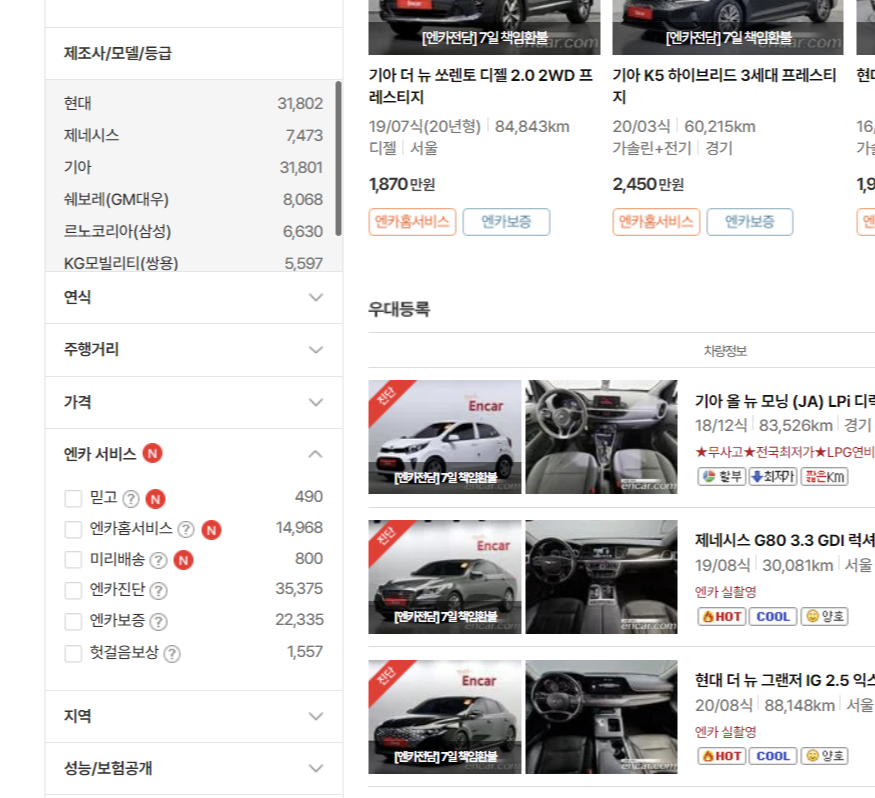875x798 pixels.
Task: Click COOL tag on 그랜저 IG listing
Action: point(773,756)
